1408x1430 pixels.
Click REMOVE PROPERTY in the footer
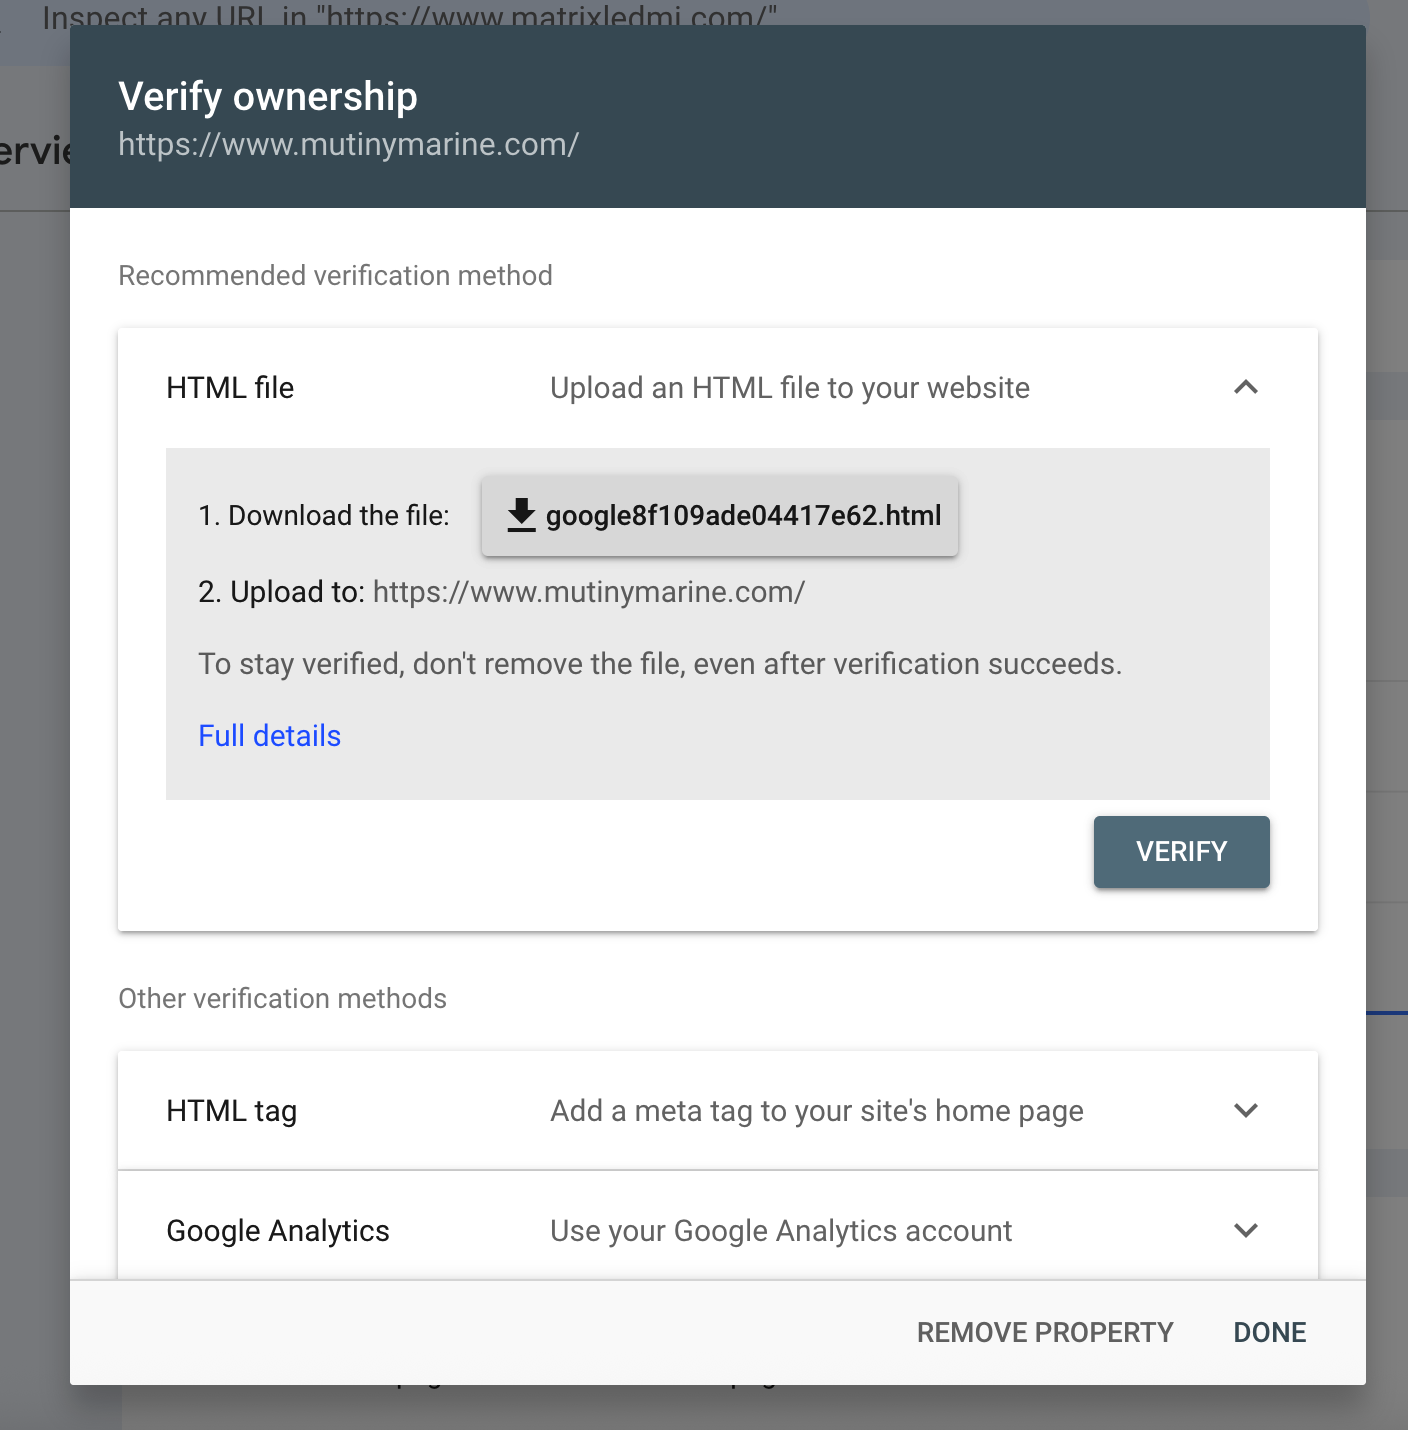[1044, 1332]
